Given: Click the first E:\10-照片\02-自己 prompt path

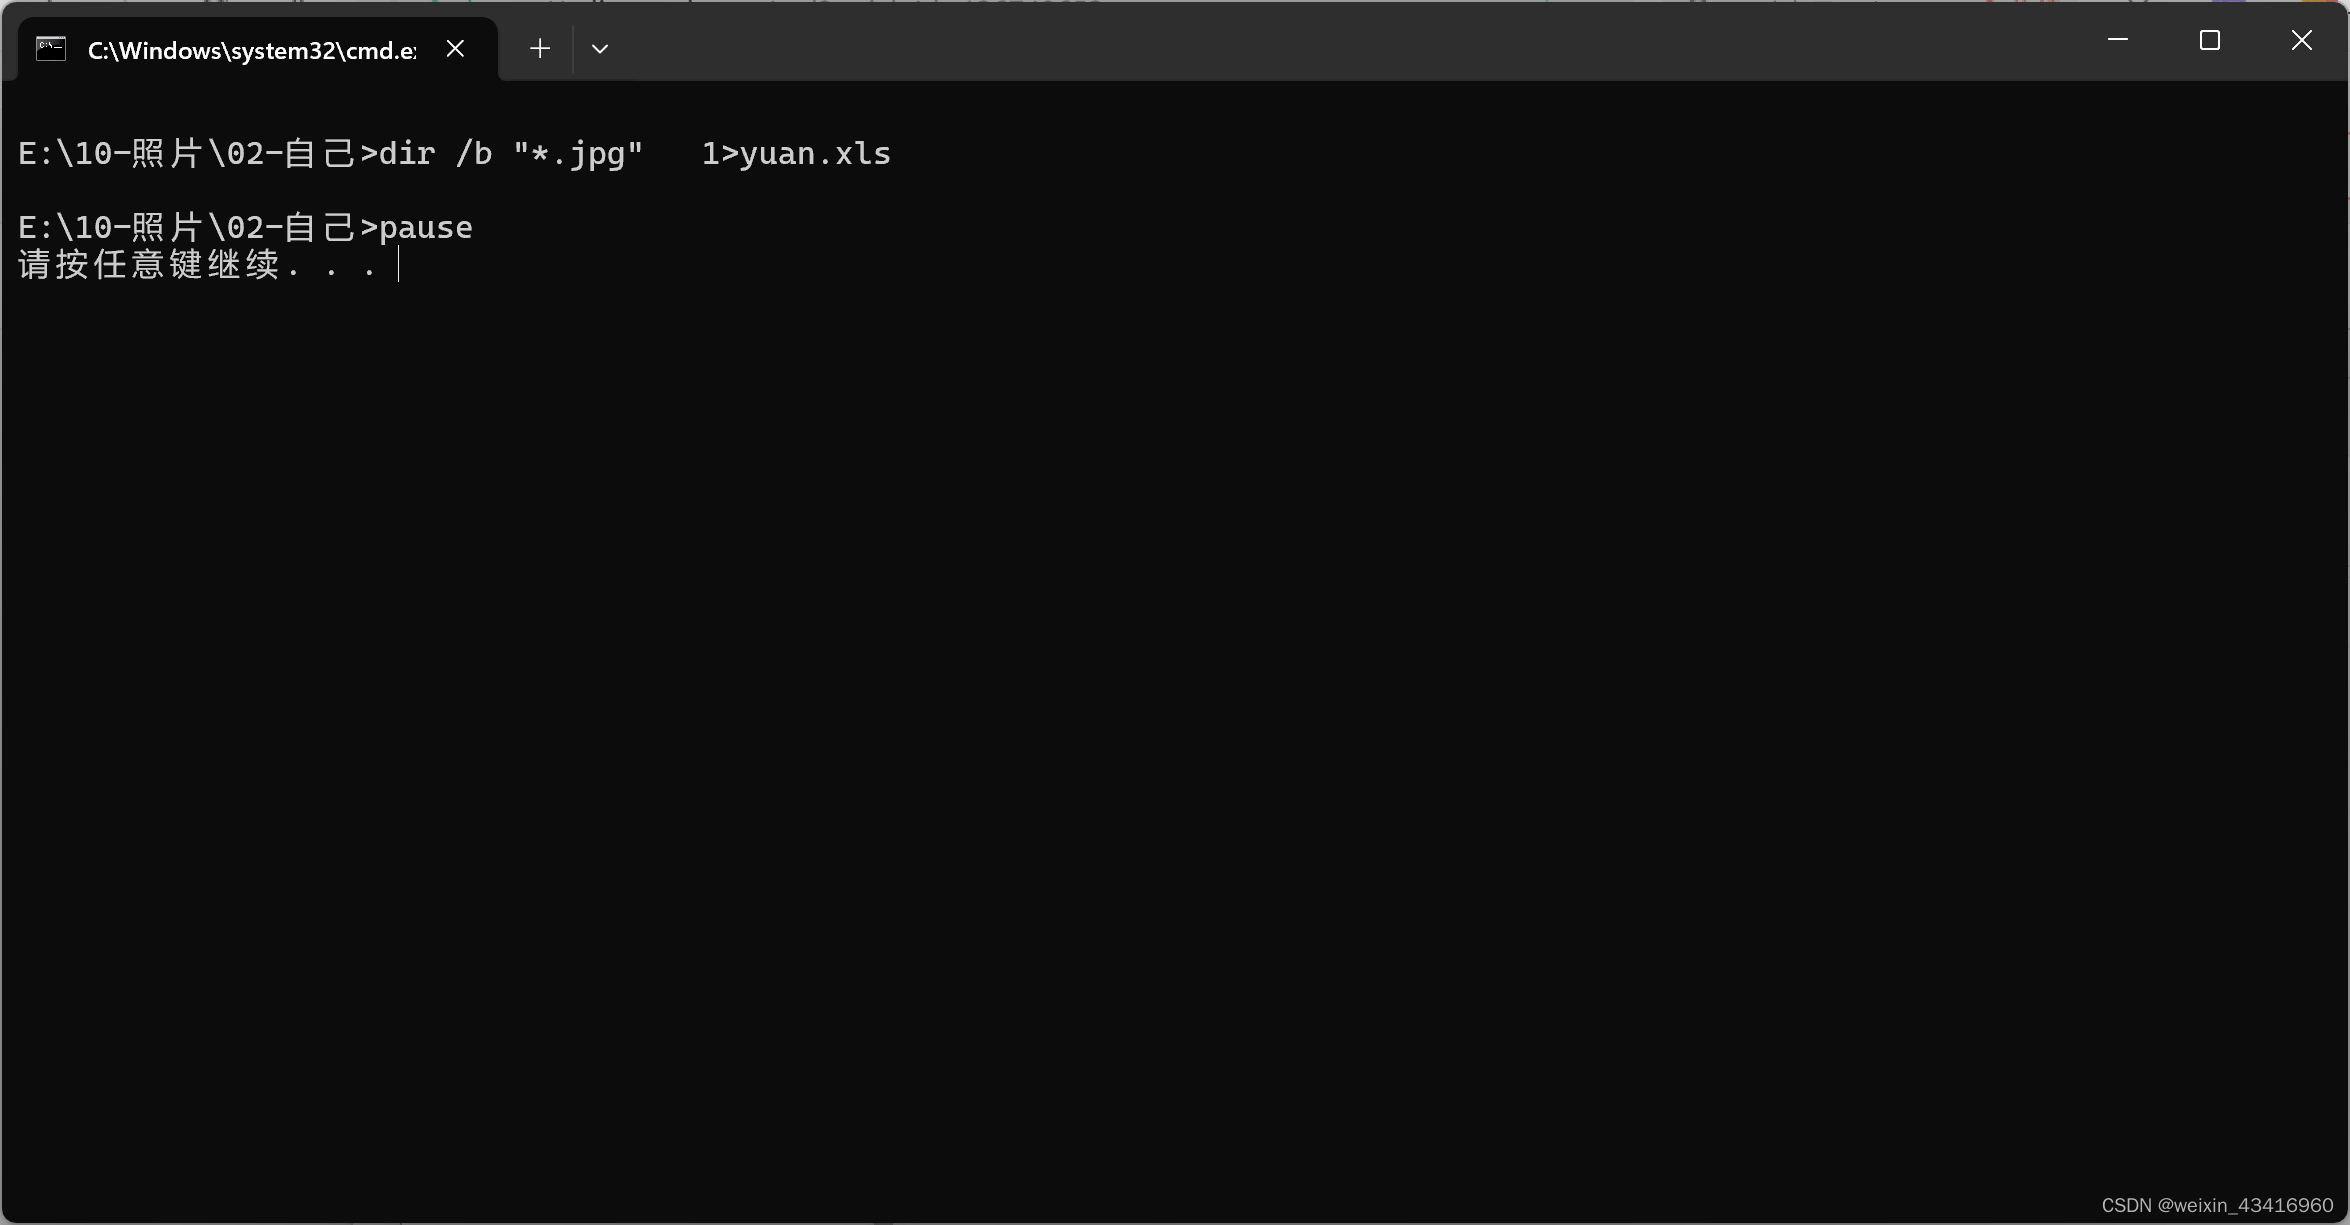Looking at the screenshot, I should click(x=188, y=154).
